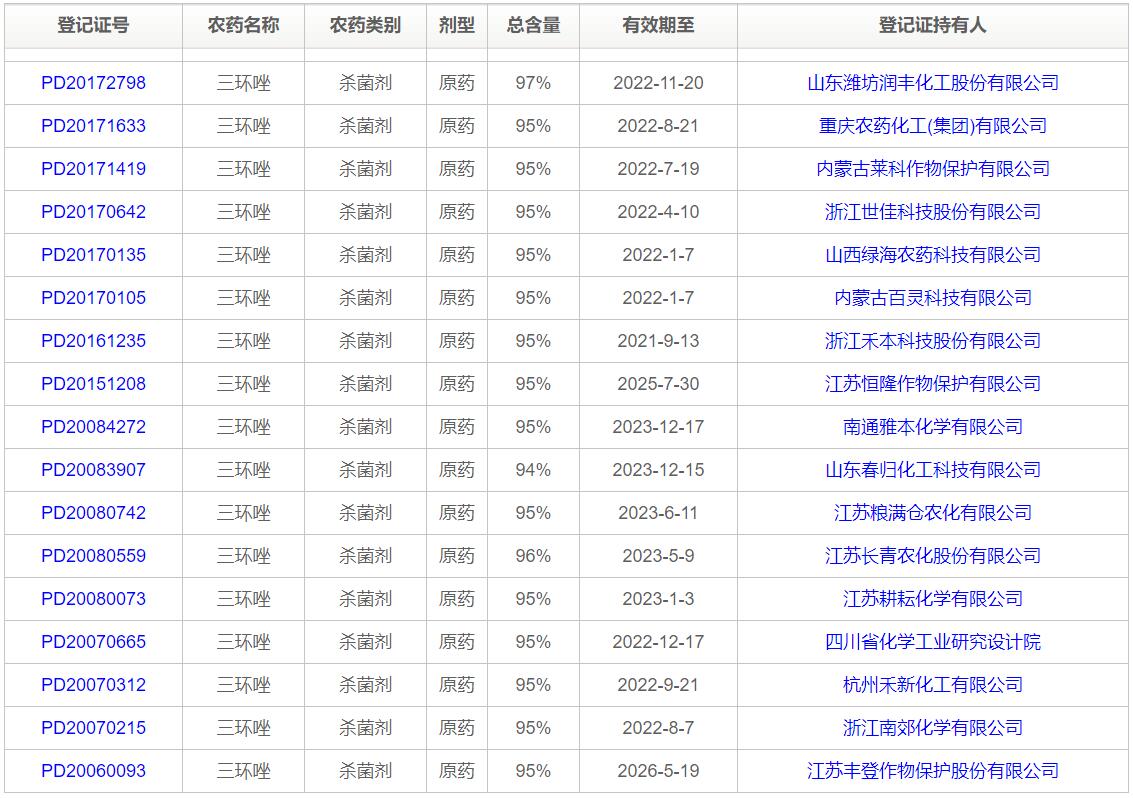
Task: Open registration PD20080559 link
Action: pos(93,556)
